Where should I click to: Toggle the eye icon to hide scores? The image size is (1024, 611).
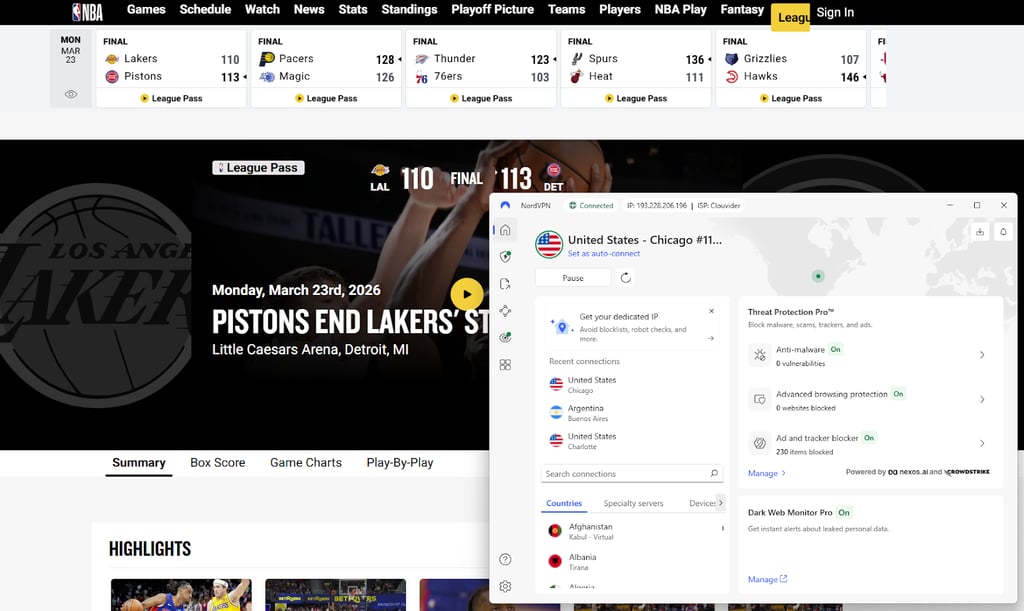(x=71, y=94)
